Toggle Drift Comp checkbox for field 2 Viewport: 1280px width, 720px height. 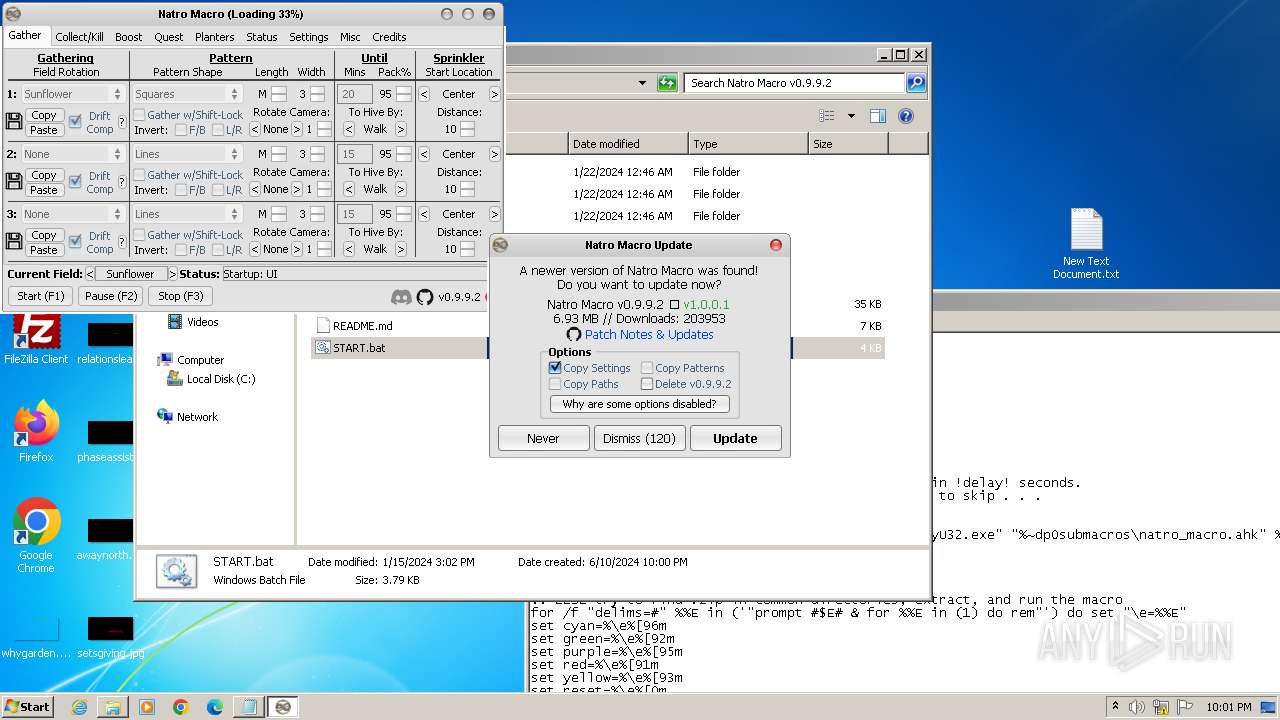[x=75, y=182]
